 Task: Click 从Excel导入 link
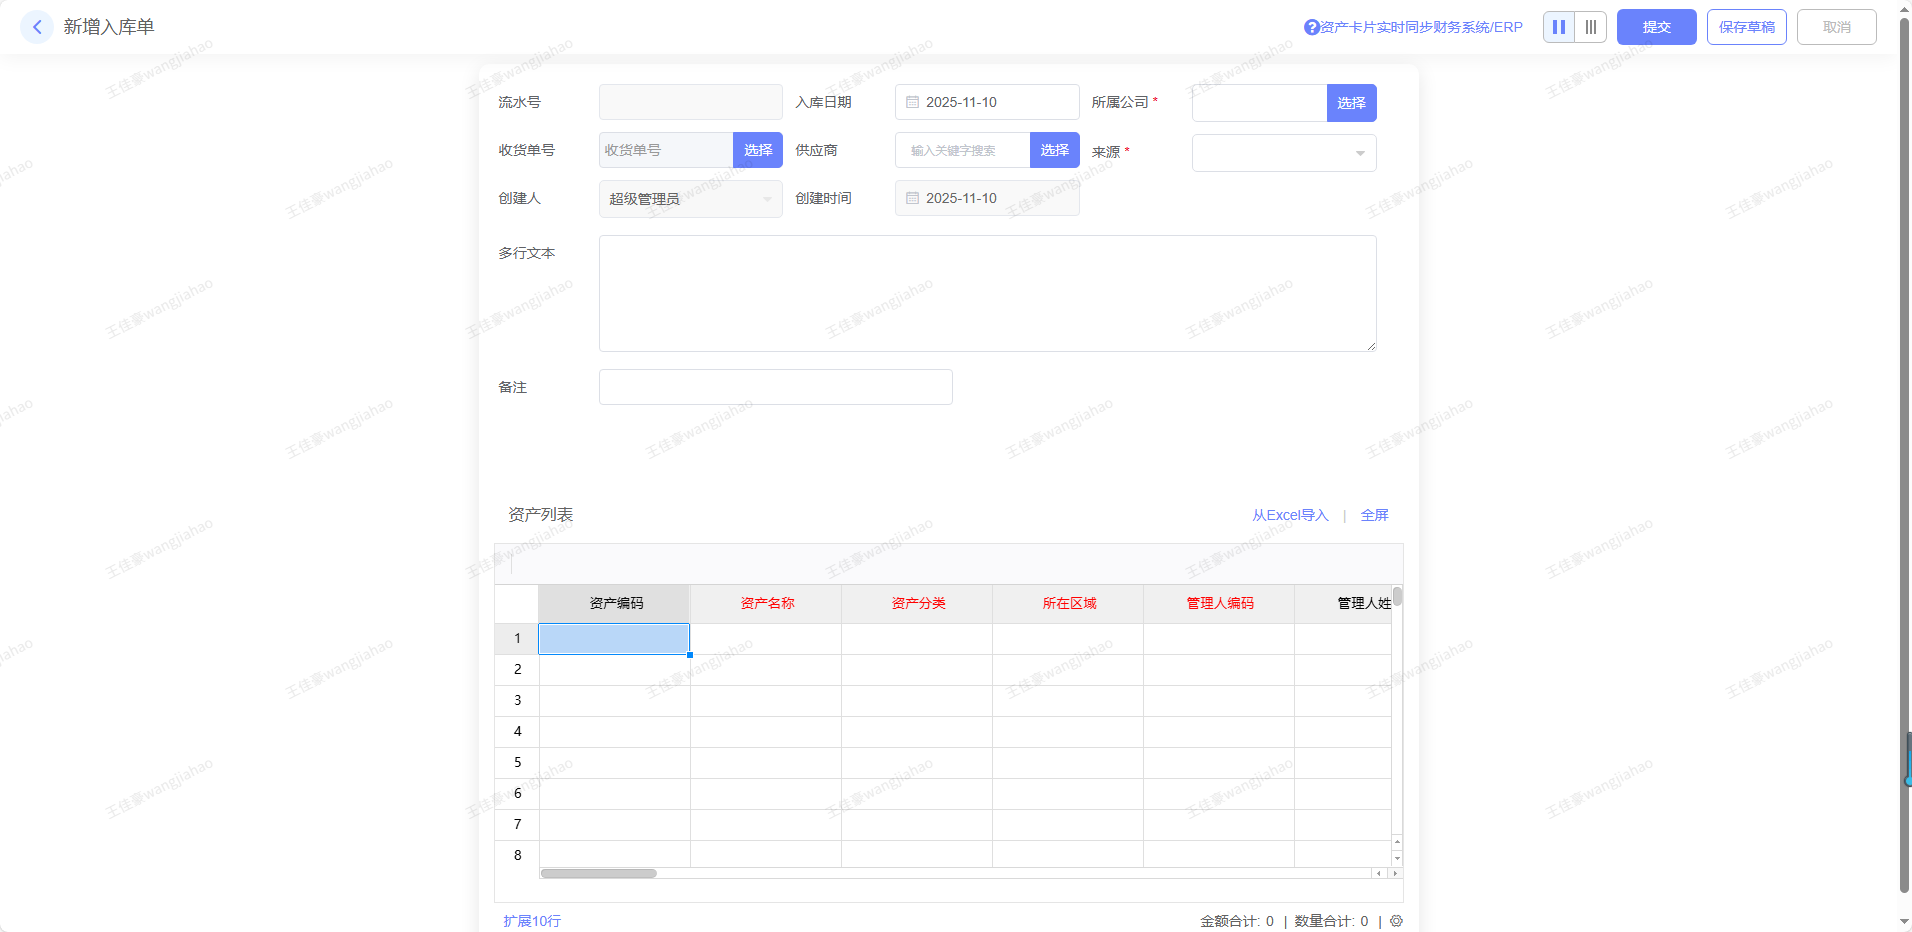1290,515
